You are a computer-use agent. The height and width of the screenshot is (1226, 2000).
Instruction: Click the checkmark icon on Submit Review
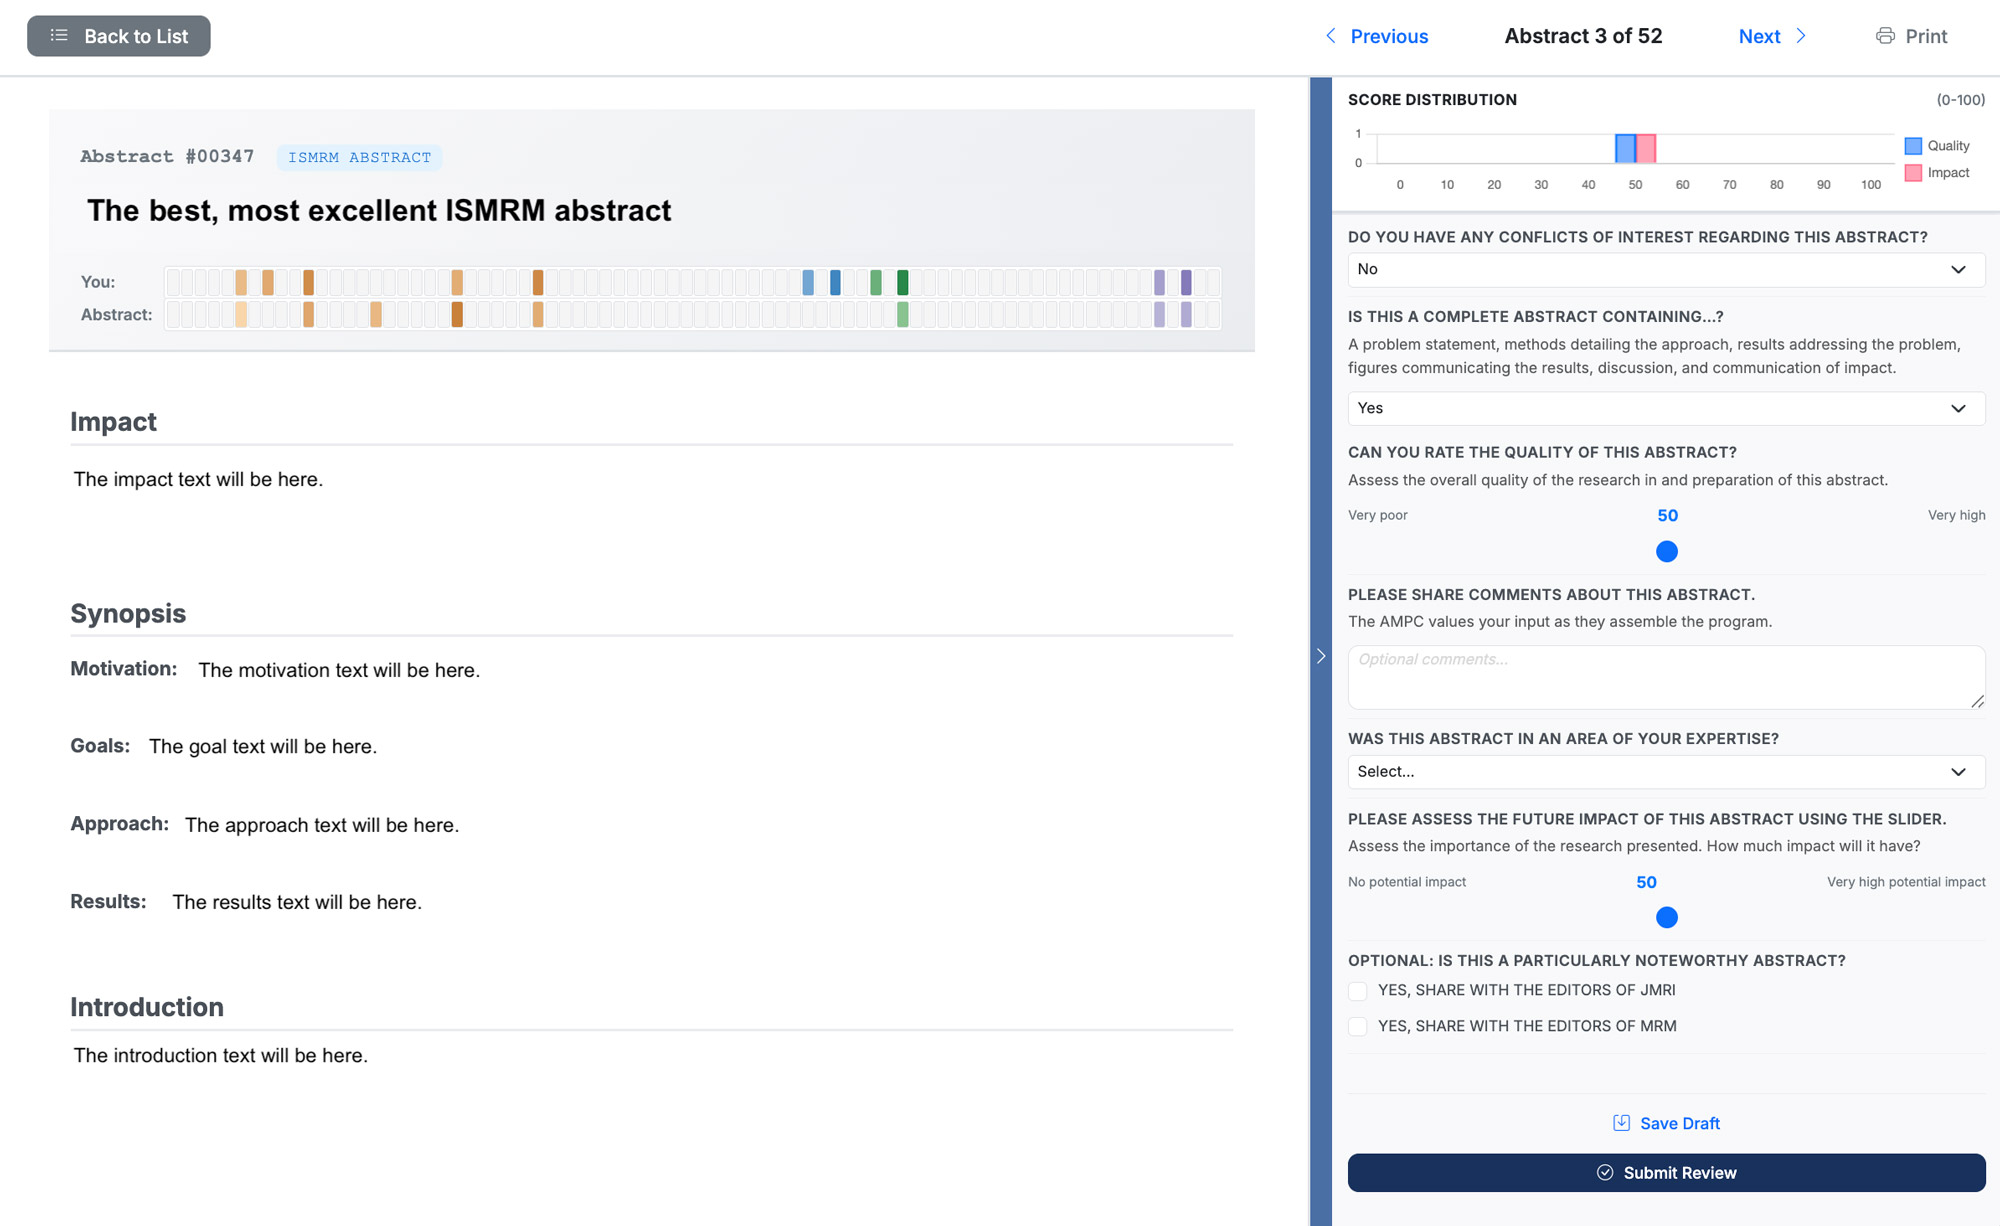coord(1605,1172)
